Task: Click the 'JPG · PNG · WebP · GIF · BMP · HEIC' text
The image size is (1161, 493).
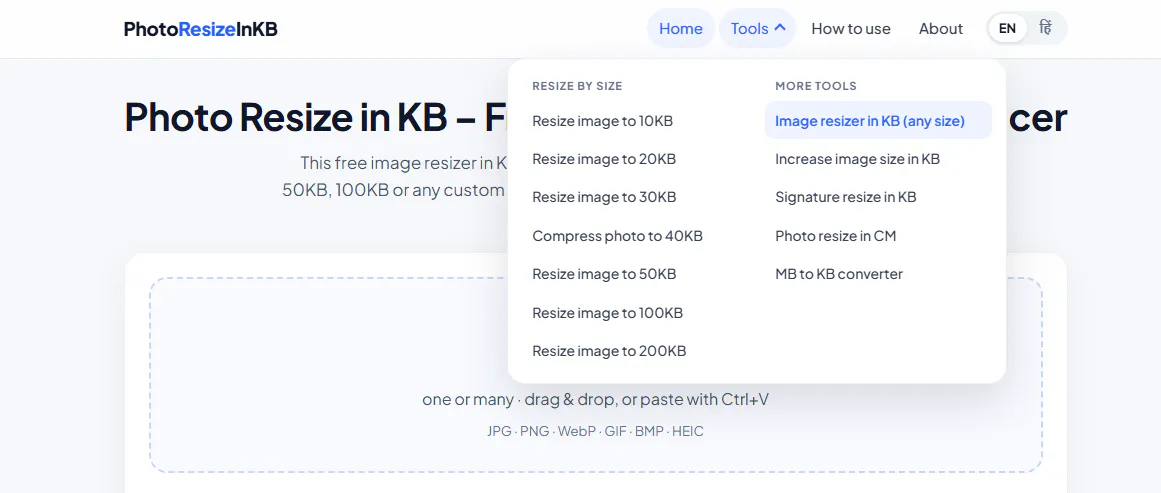Action: (x=595, y=432)
